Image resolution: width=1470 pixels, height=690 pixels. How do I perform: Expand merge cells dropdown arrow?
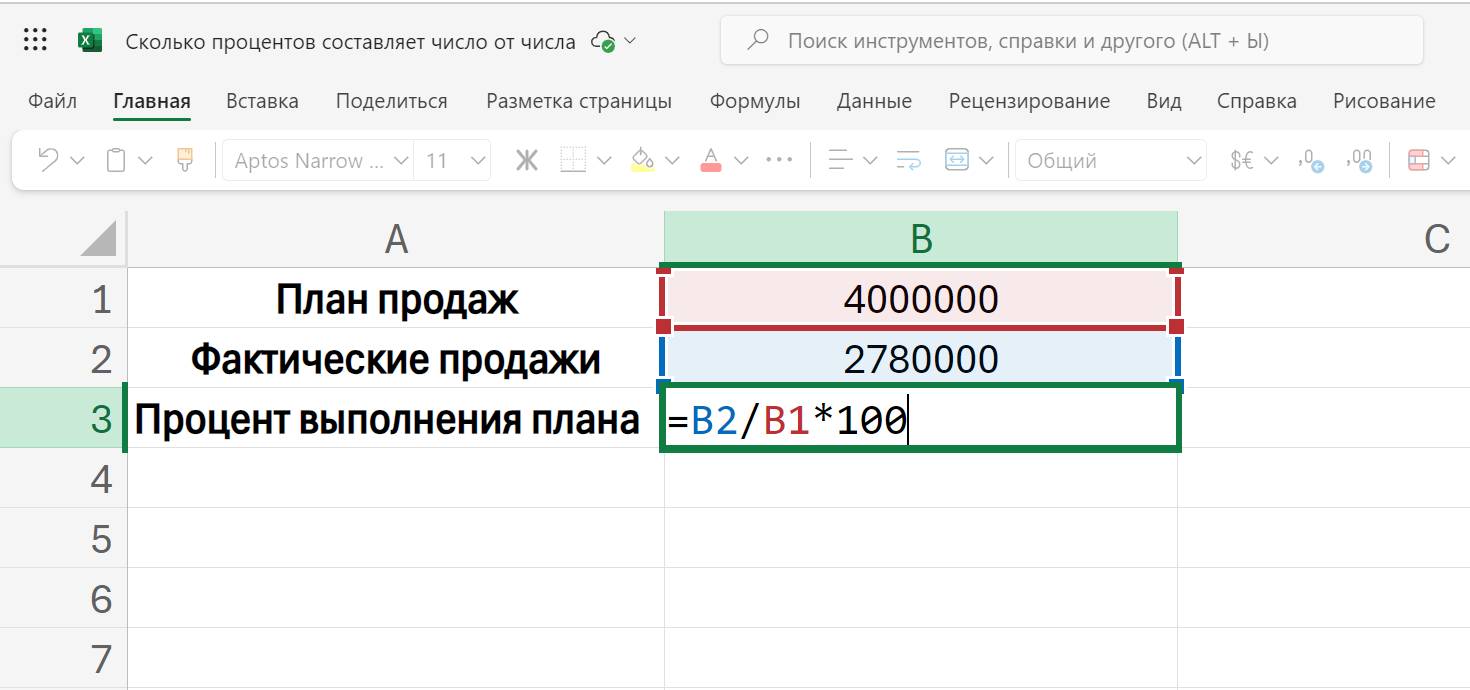tap(987, 160)
